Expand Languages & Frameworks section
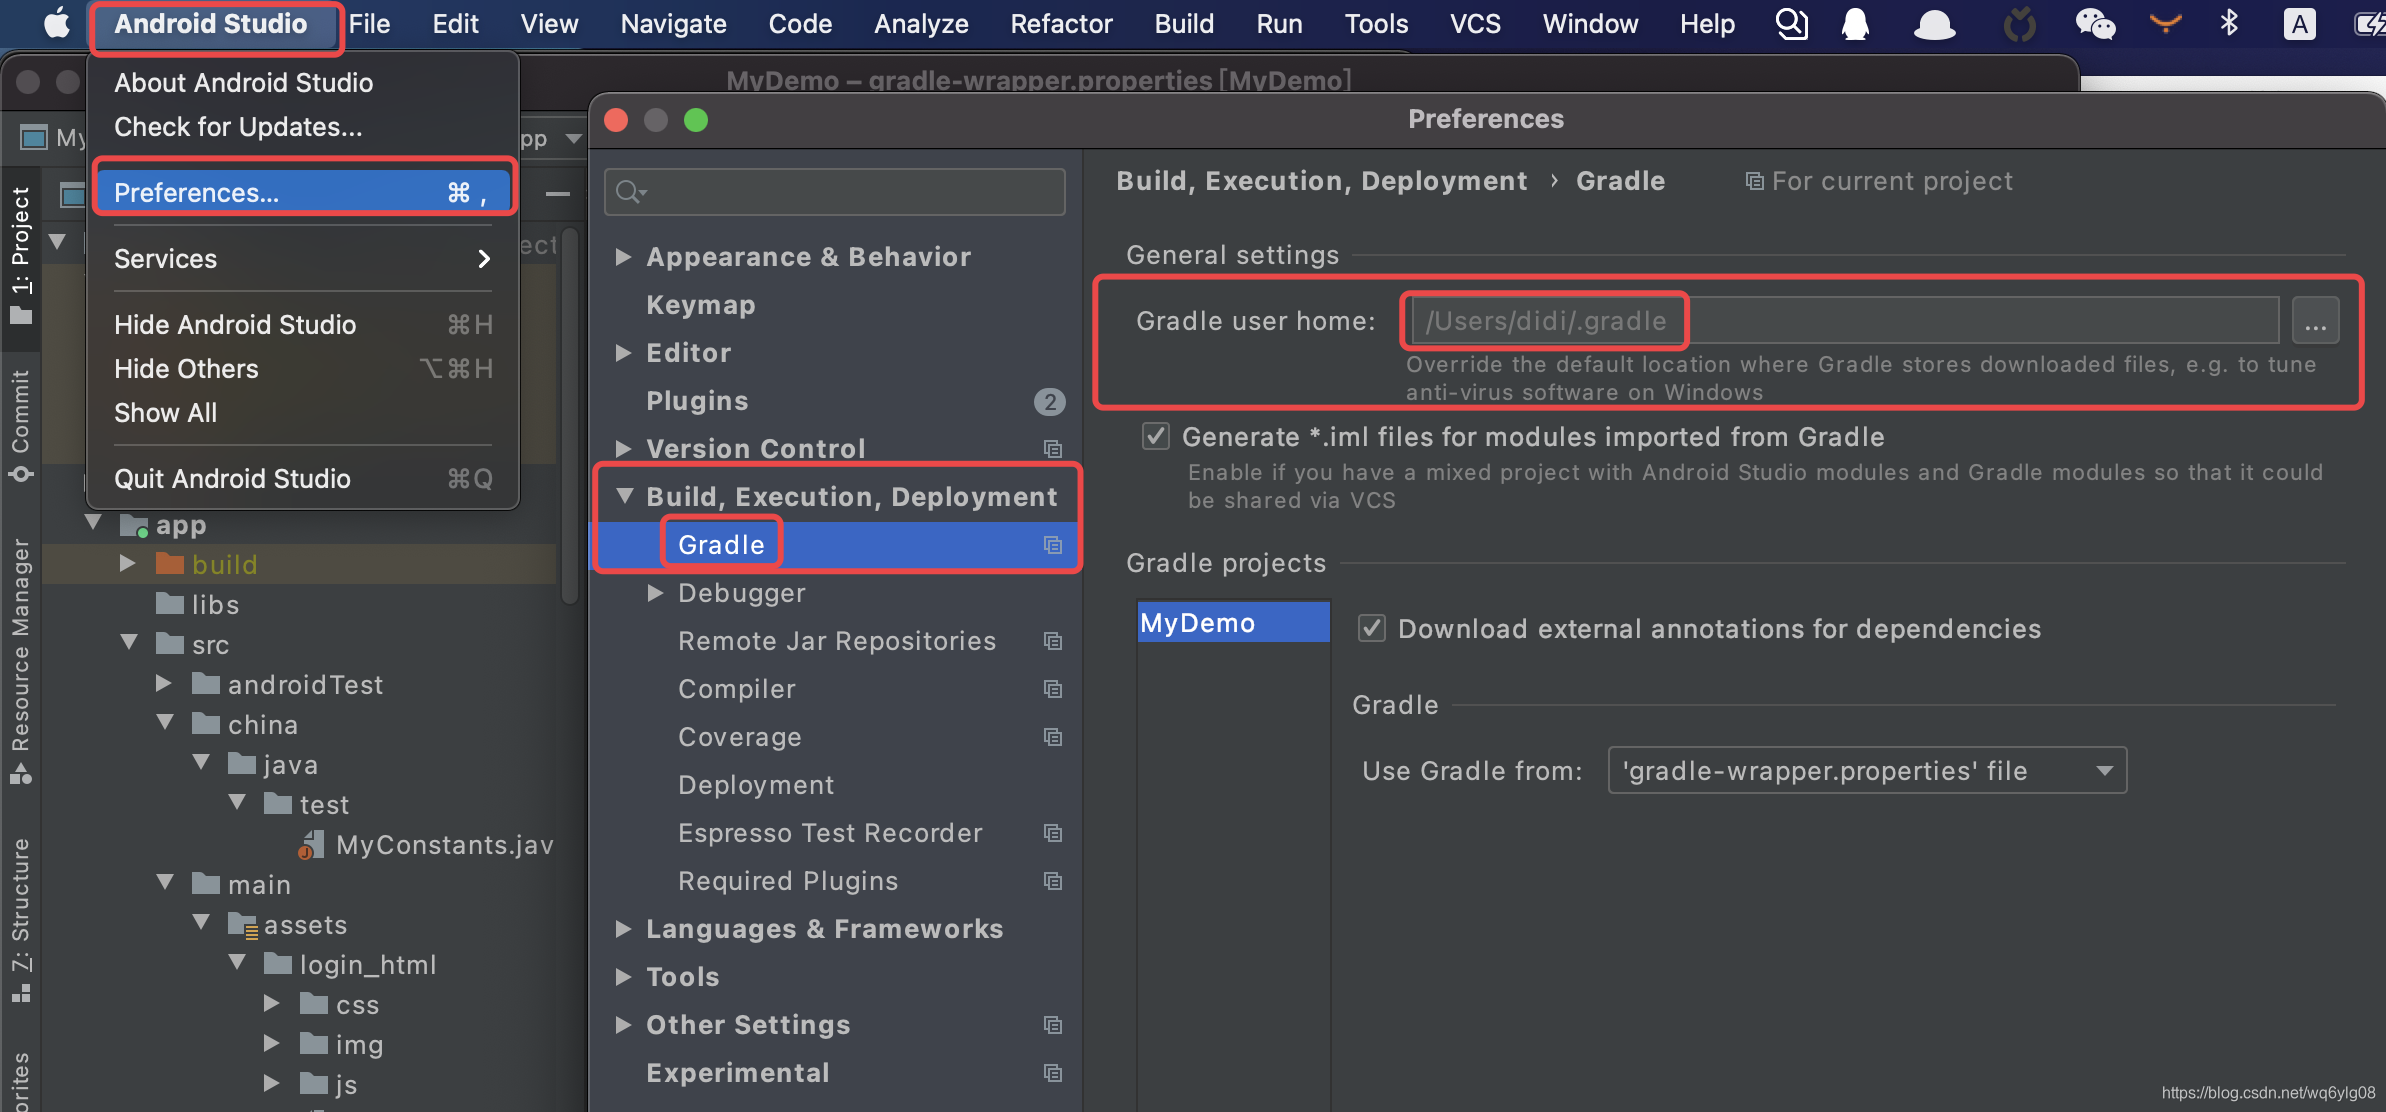 (623, 928)
